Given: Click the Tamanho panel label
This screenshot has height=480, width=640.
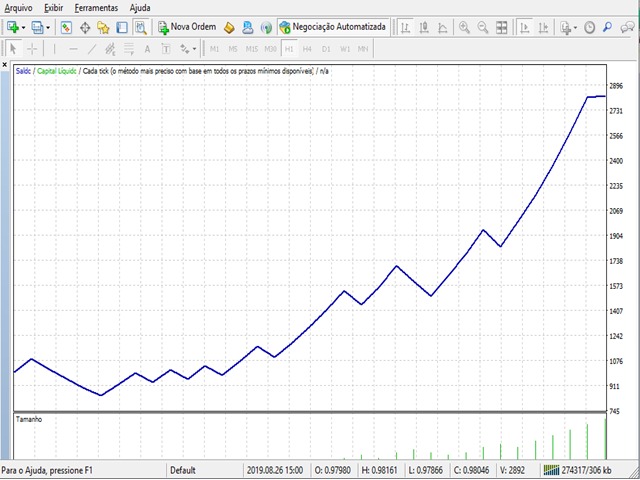Looking at the screenshot, I should 29,419.
